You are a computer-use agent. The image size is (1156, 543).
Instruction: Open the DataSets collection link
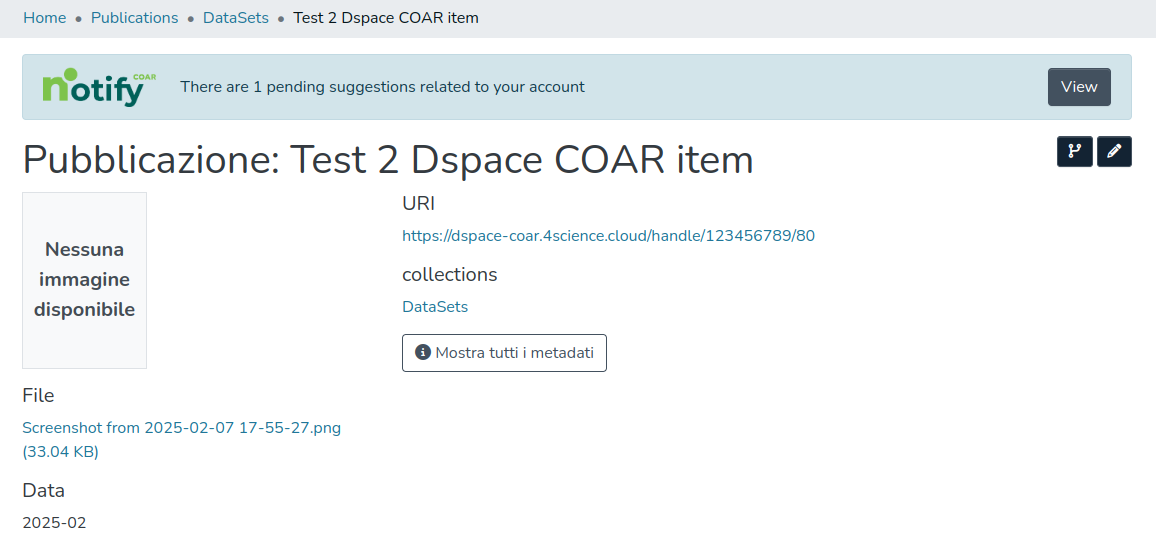(x=435, y=307)
